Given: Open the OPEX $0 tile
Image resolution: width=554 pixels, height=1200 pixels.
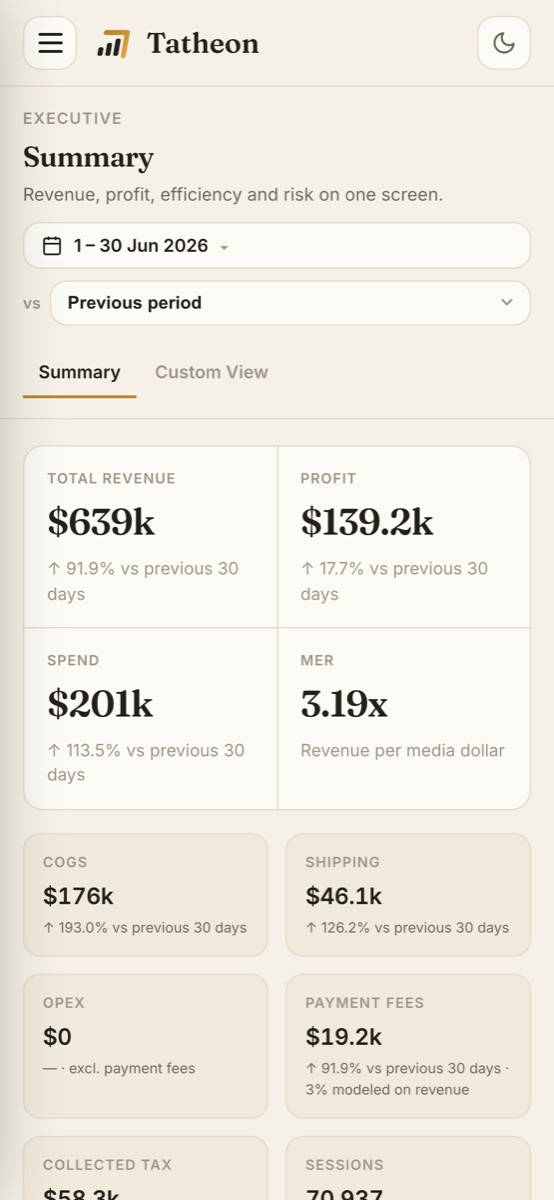Looking at the screenshot, I should click(x=146, y=1046).
